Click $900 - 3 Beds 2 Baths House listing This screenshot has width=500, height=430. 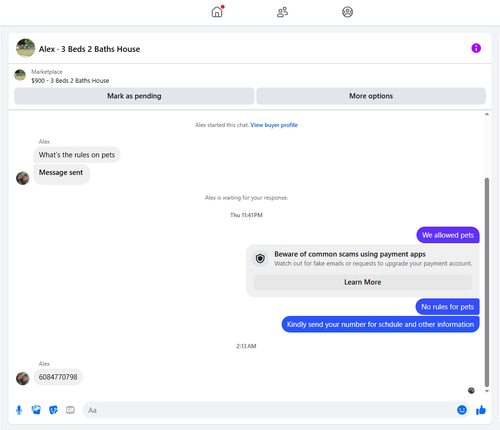[70, 81]
